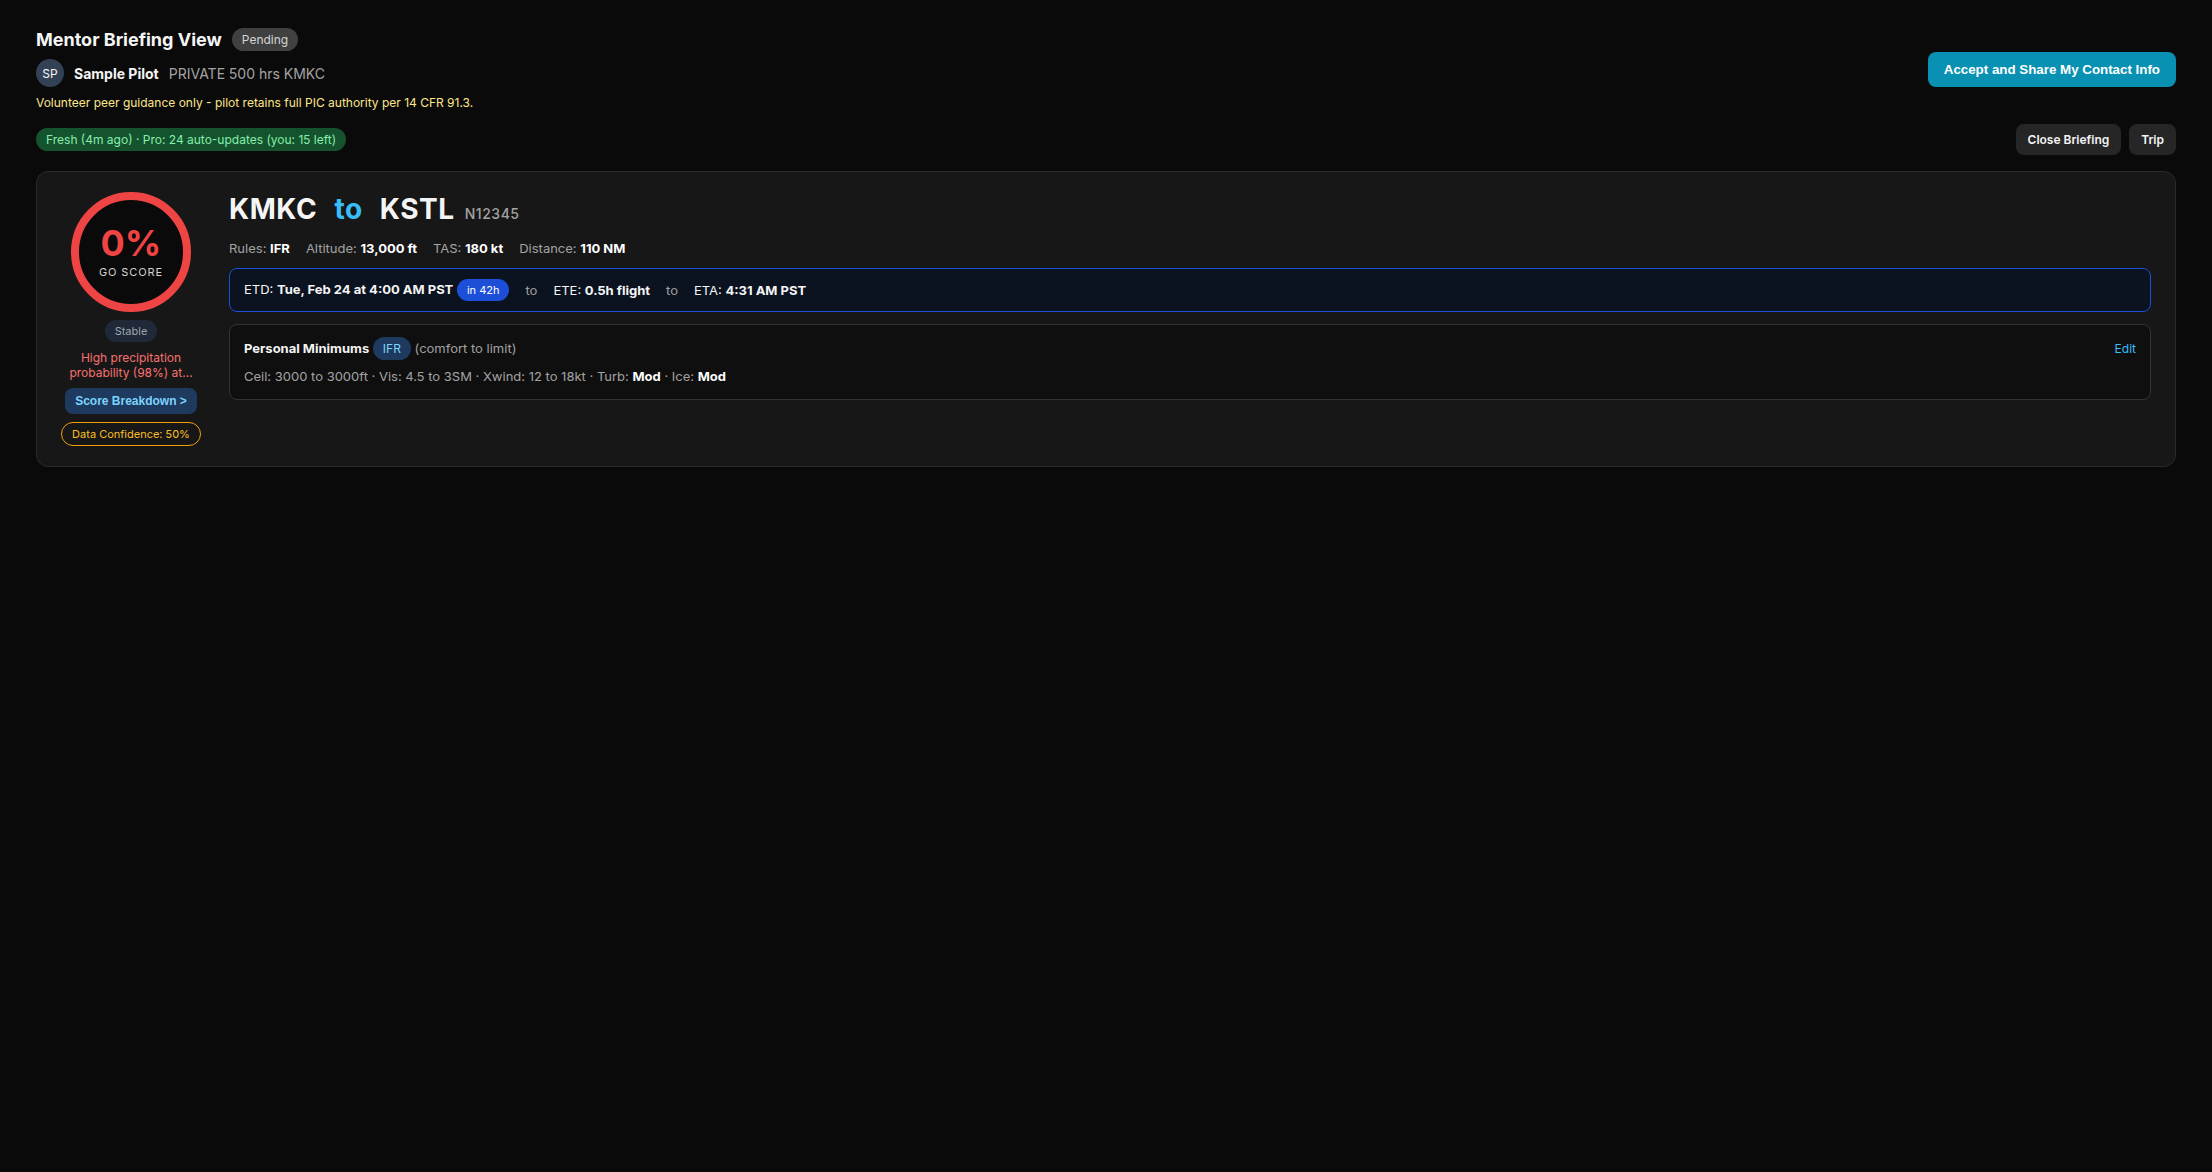The image size is (2212, 1172).
Task: Click the TAS 180 kt value
Action: click(468, 249)
